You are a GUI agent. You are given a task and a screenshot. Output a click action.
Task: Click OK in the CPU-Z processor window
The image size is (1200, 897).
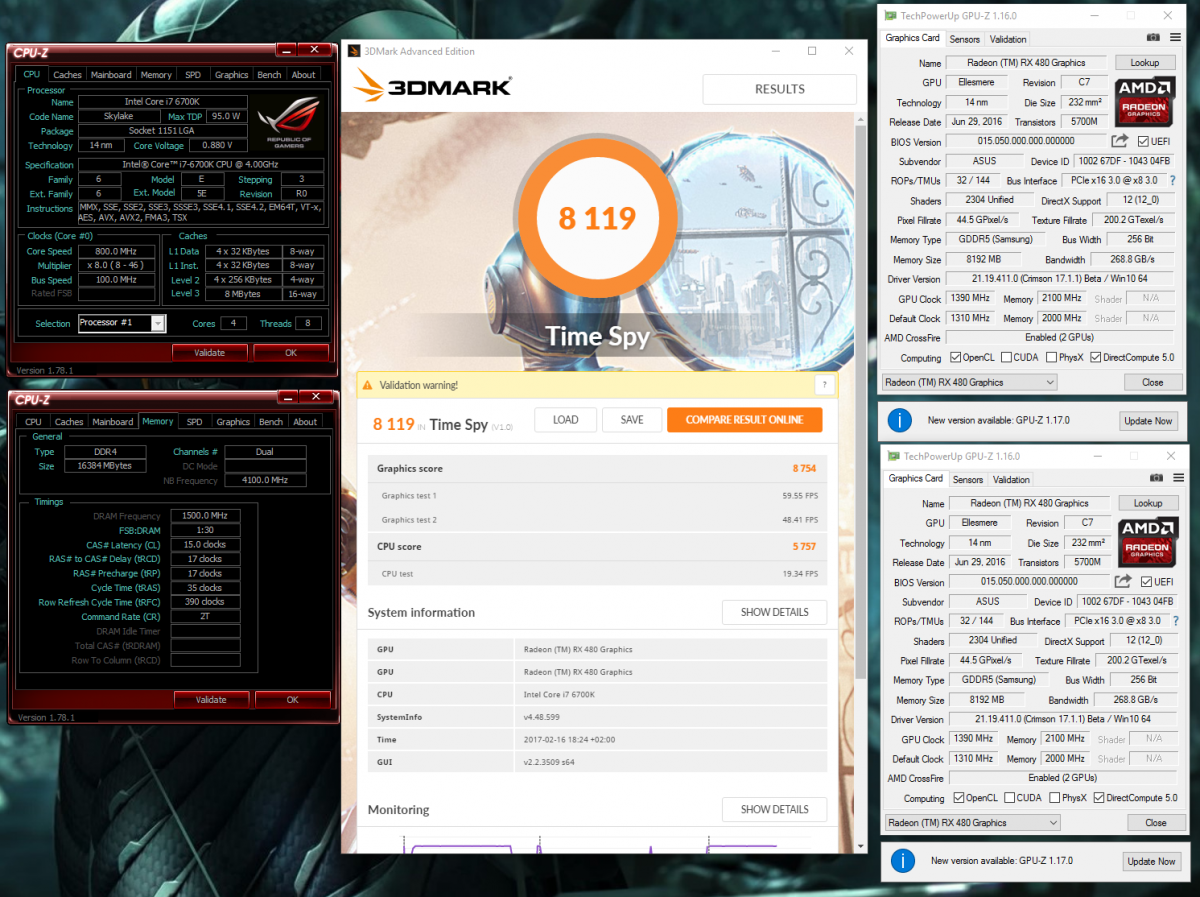291,352
